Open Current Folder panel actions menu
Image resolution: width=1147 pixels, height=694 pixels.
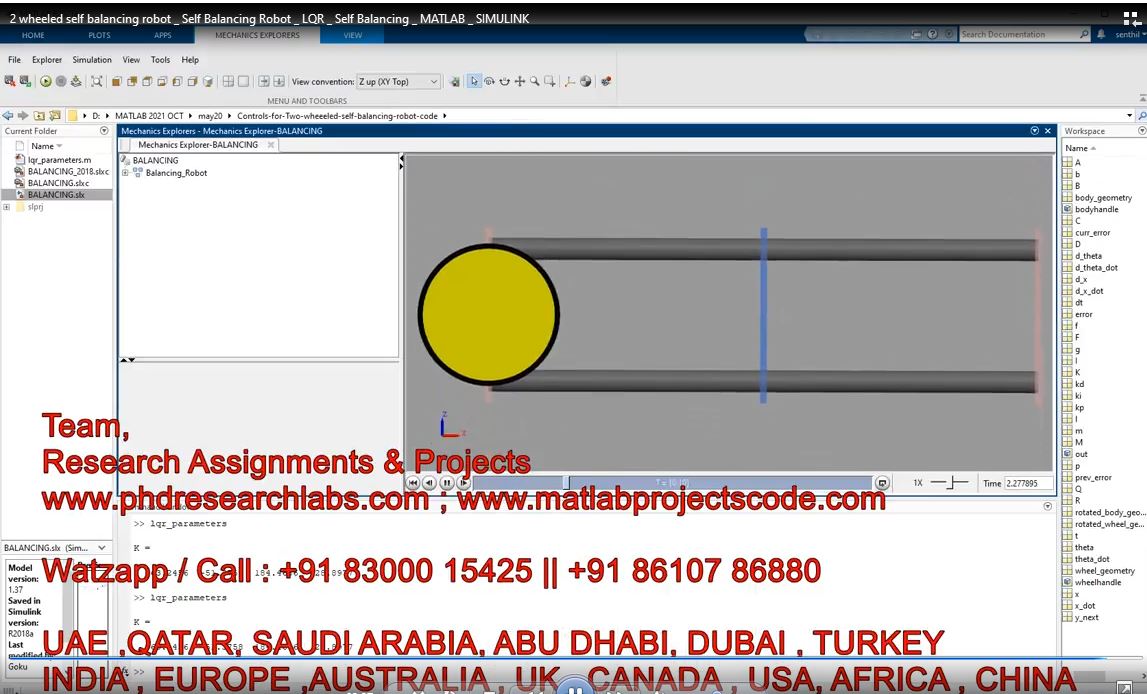[x=104, y=131]
